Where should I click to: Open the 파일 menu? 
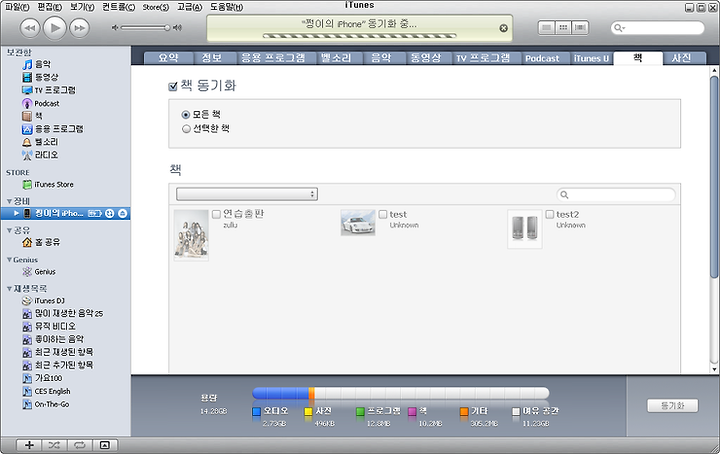(17, 7)
